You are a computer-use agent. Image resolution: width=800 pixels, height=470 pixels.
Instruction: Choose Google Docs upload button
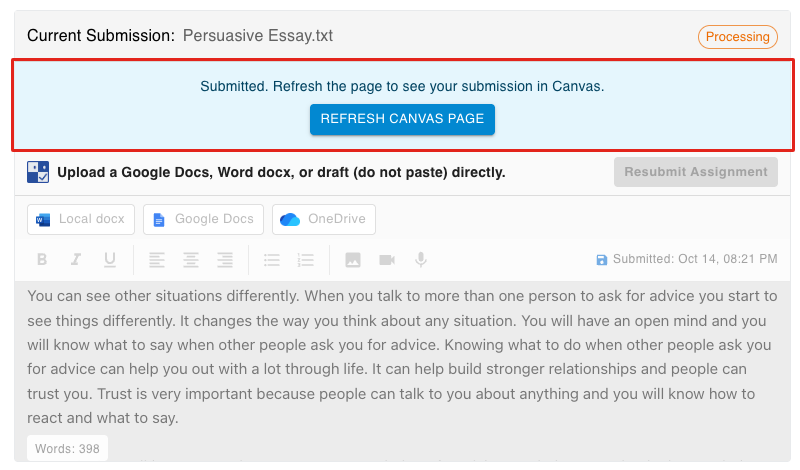coord(204,219)
